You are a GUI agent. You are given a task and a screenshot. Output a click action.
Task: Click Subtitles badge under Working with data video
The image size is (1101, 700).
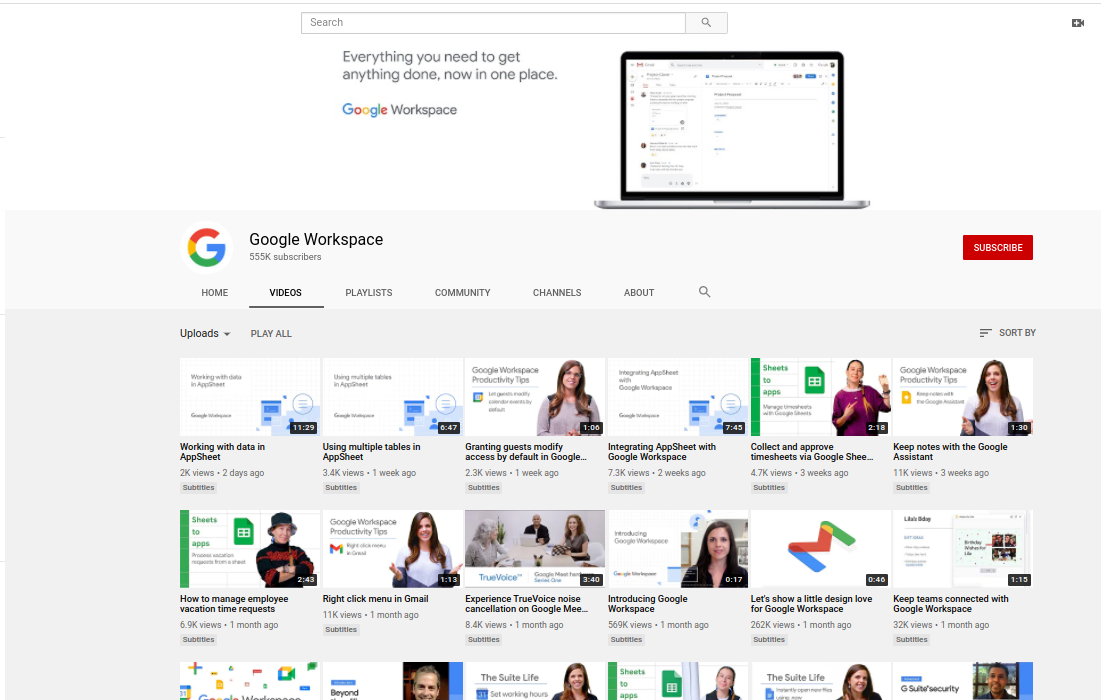[199, 487]
